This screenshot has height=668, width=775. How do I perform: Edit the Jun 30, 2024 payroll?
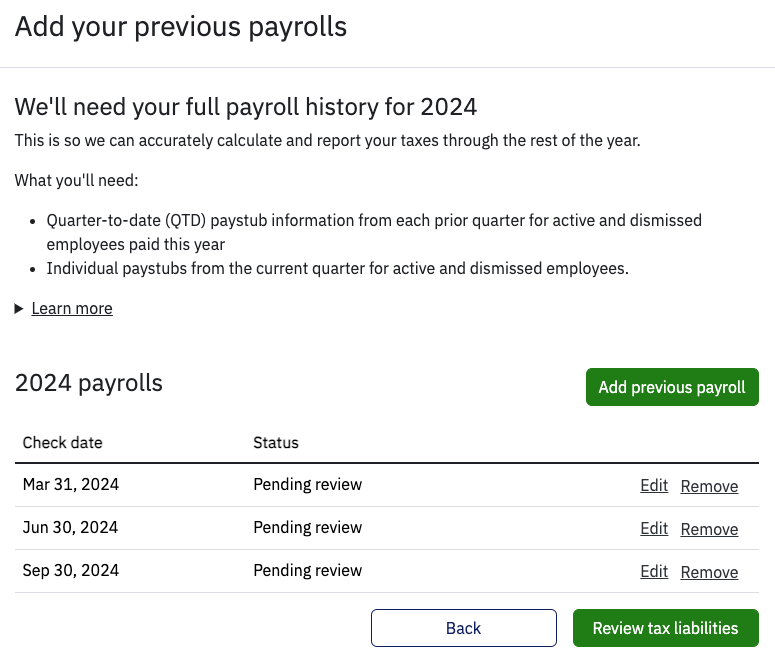coord(653,529)
